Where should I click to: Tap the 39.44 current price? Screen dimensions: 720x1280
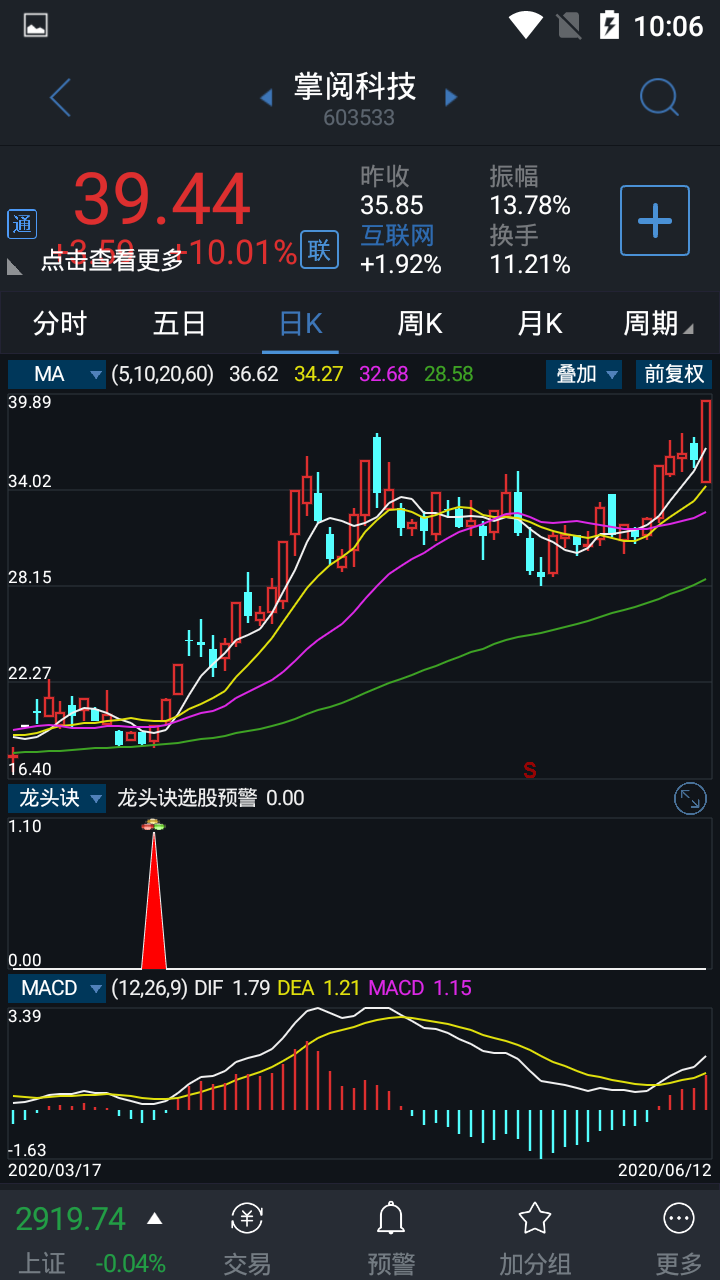tap(161, 199)
